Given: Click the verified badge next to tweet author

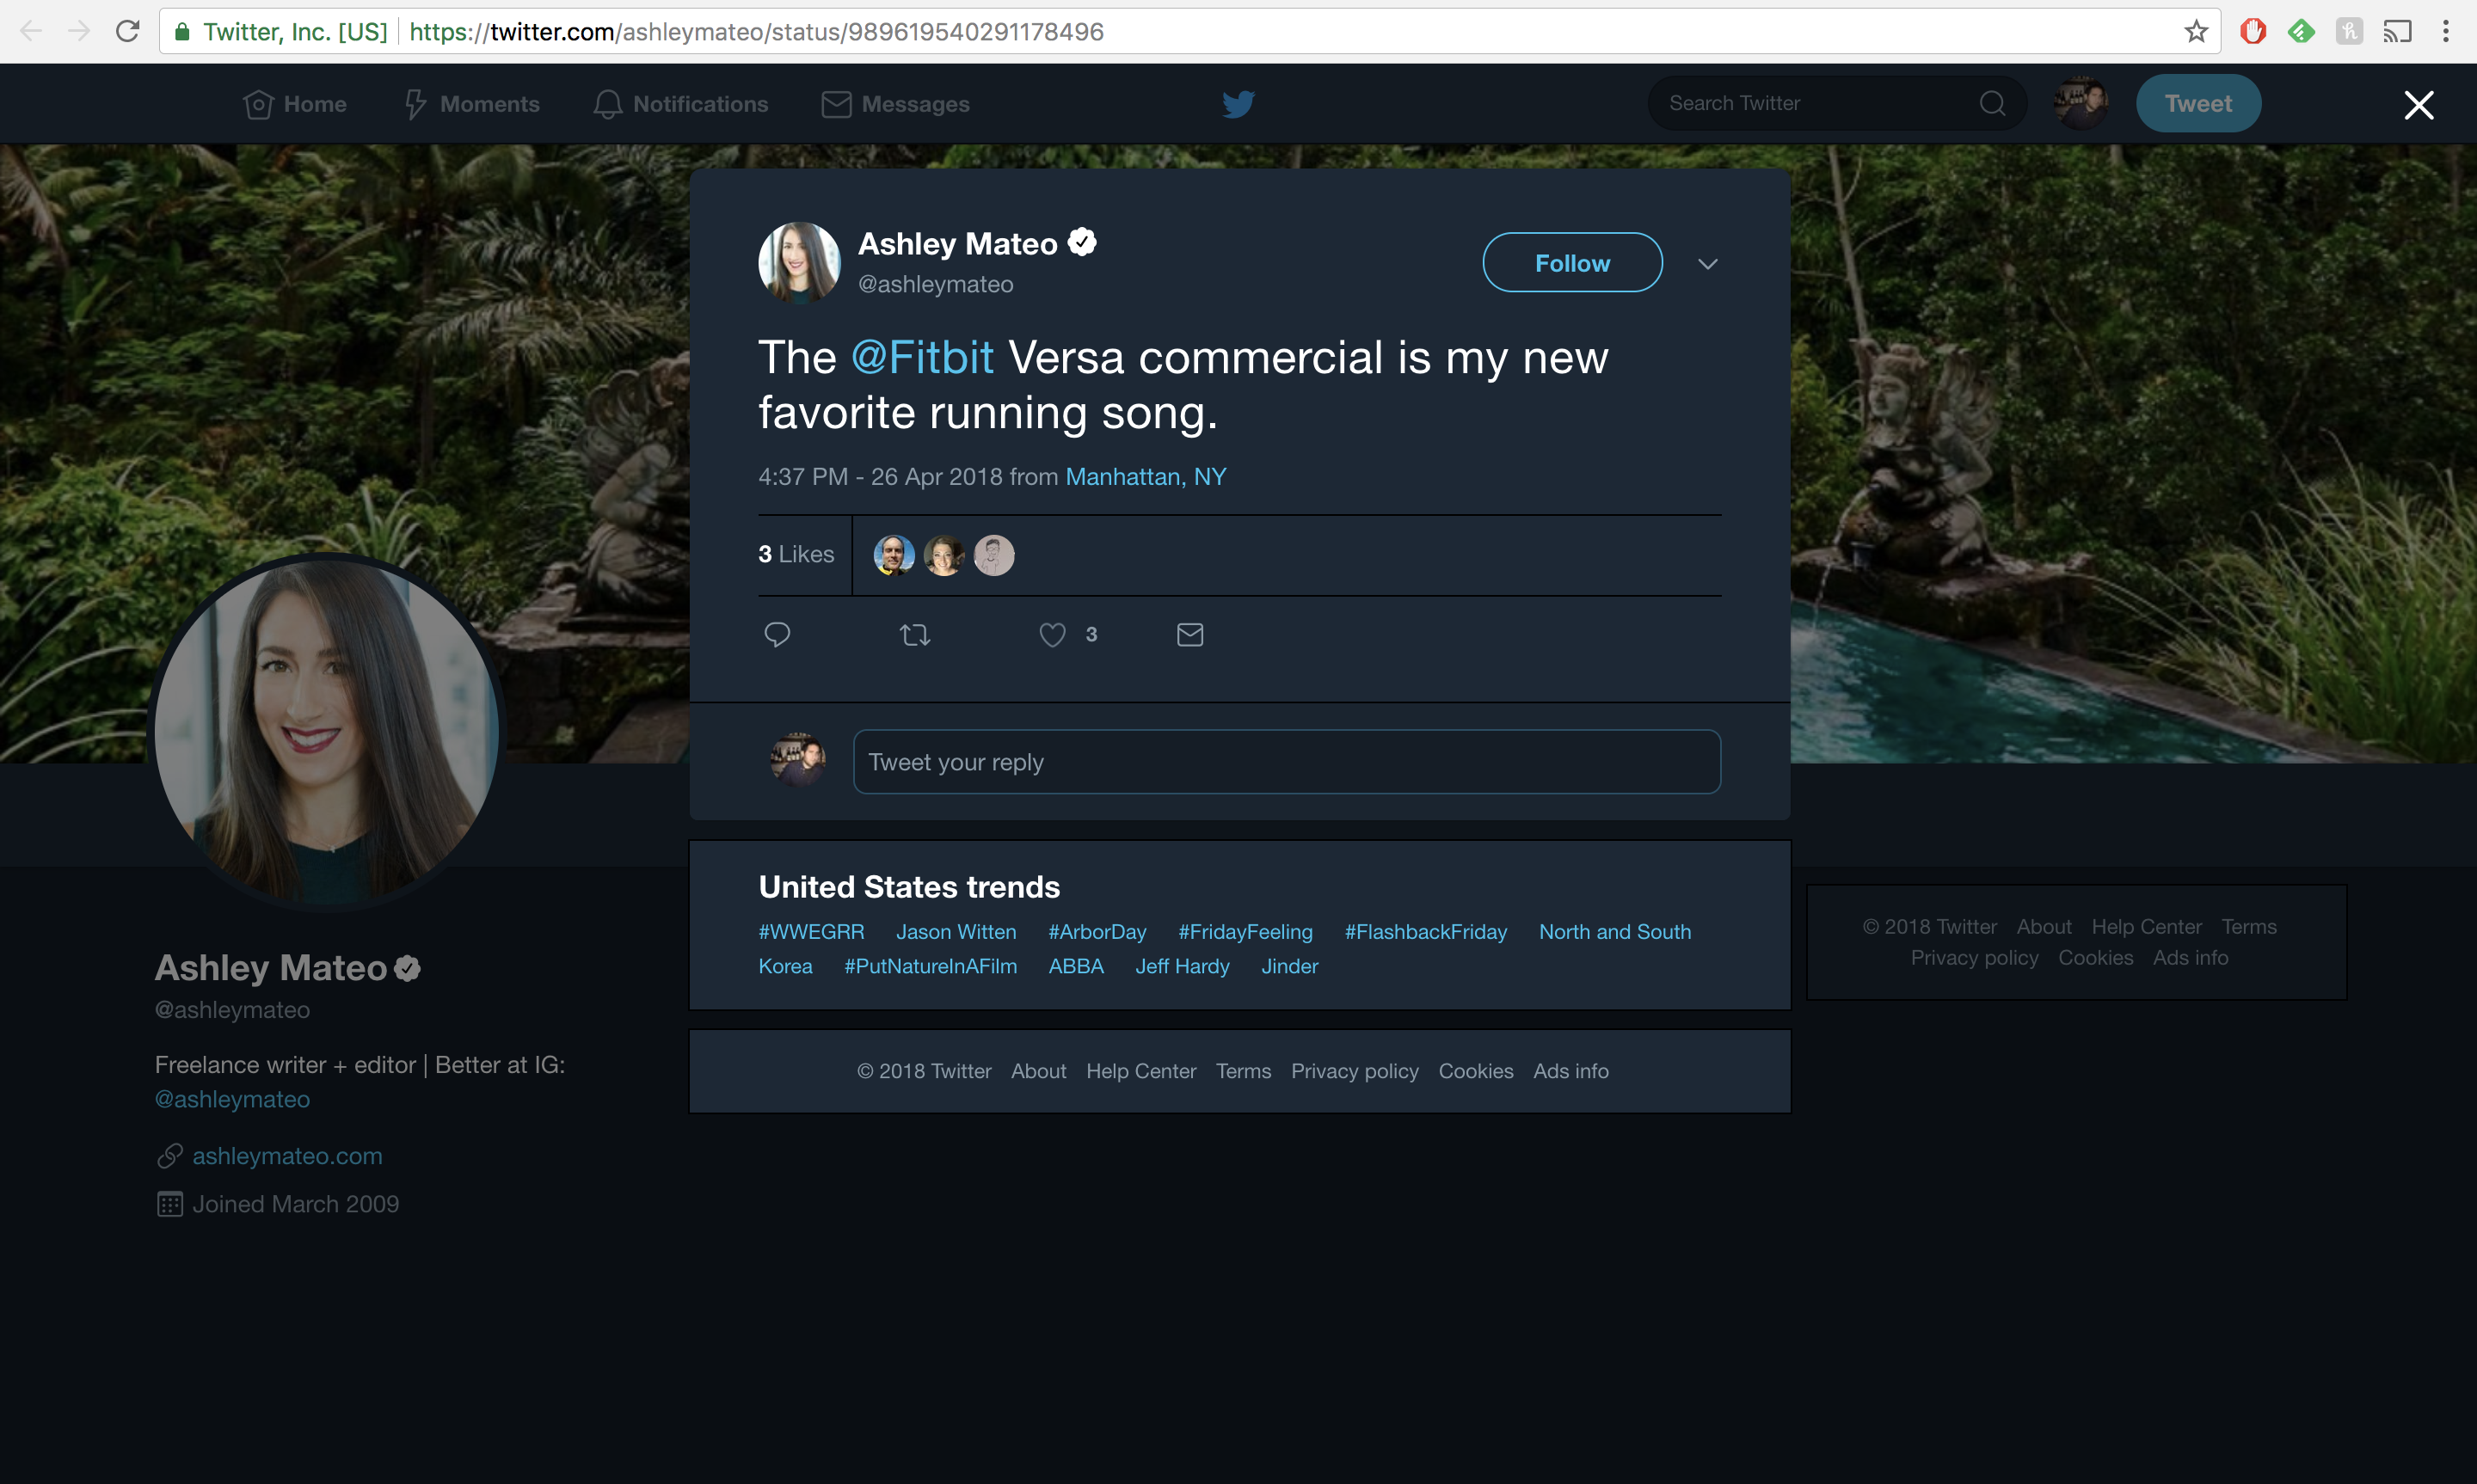Looking at the screenshot, I should [1082, 242].
